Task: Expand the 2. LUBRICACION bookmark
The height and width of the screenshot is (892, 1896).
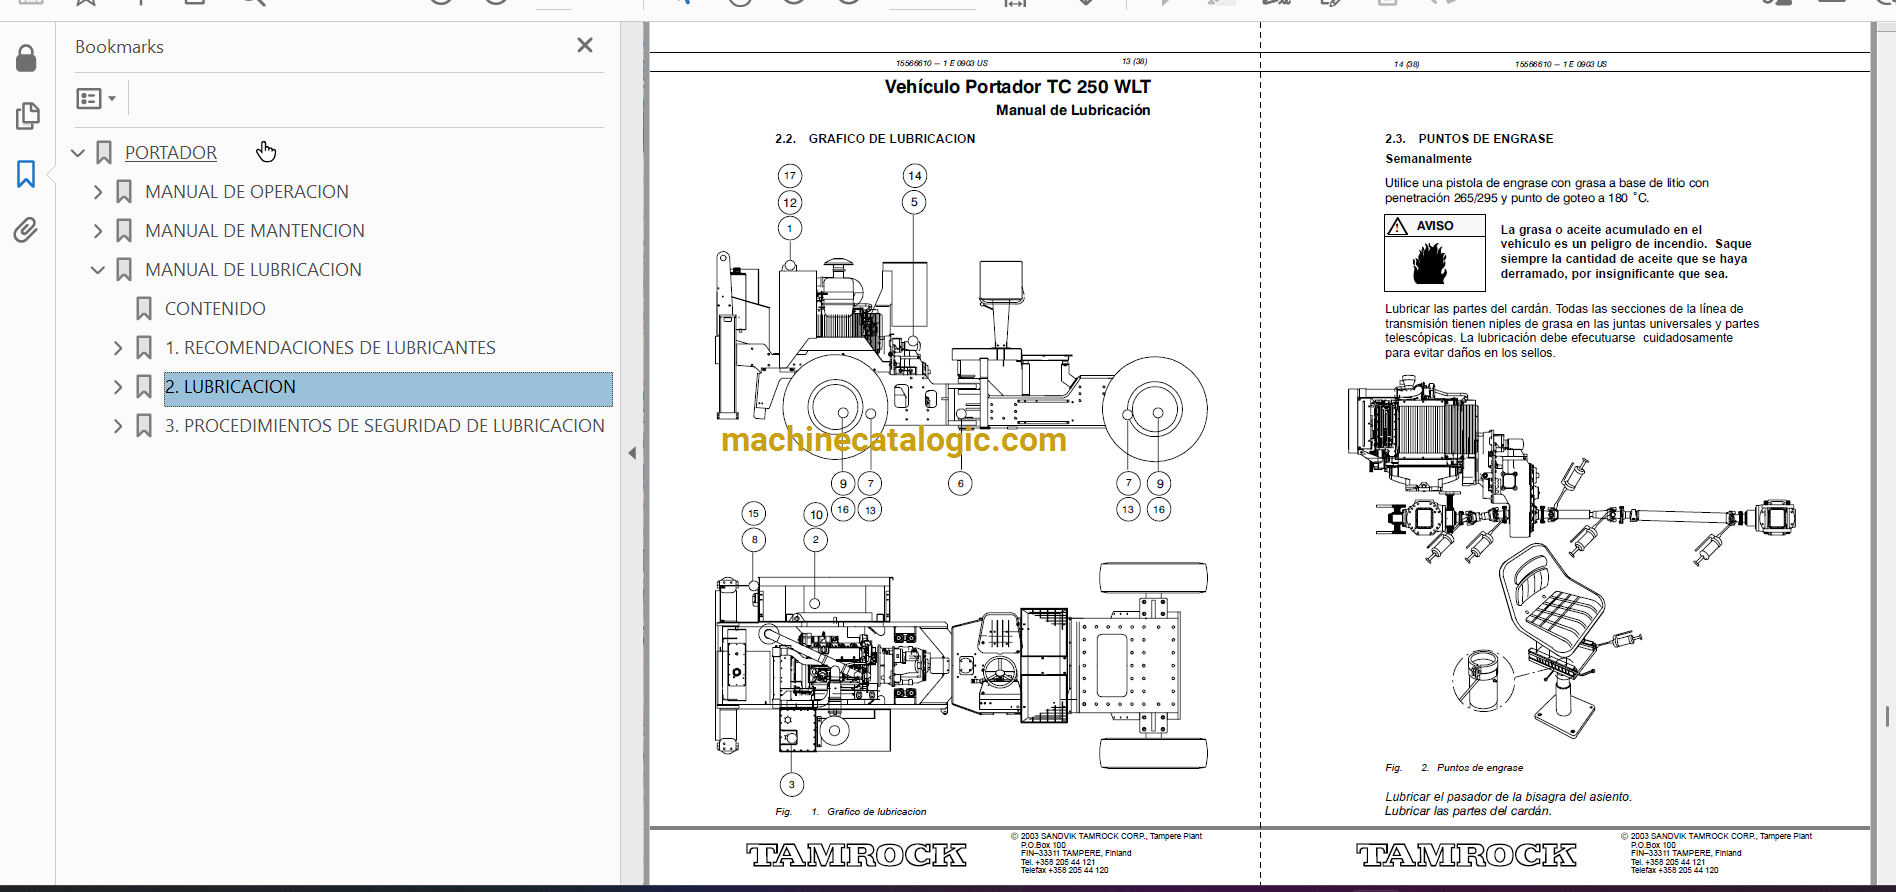Action: tap(118, 387)
